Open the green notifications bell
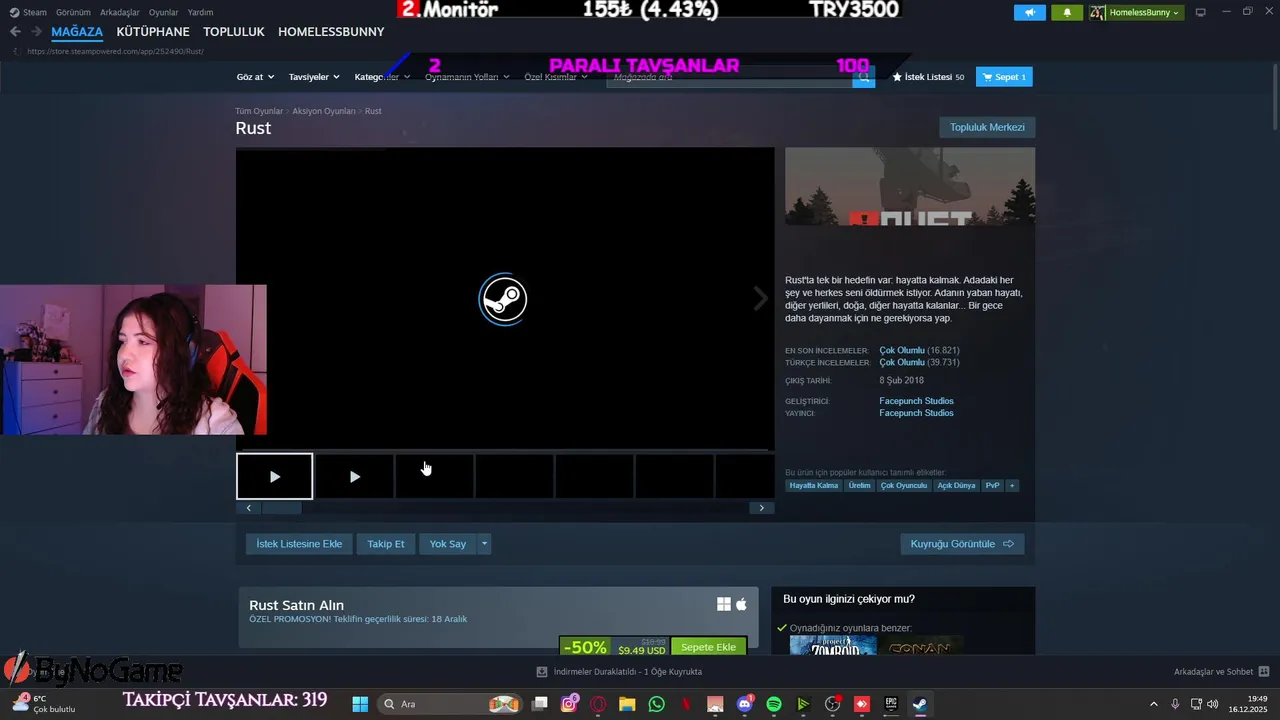The width and height of the screenshot is (1280, 720). 1067,12
